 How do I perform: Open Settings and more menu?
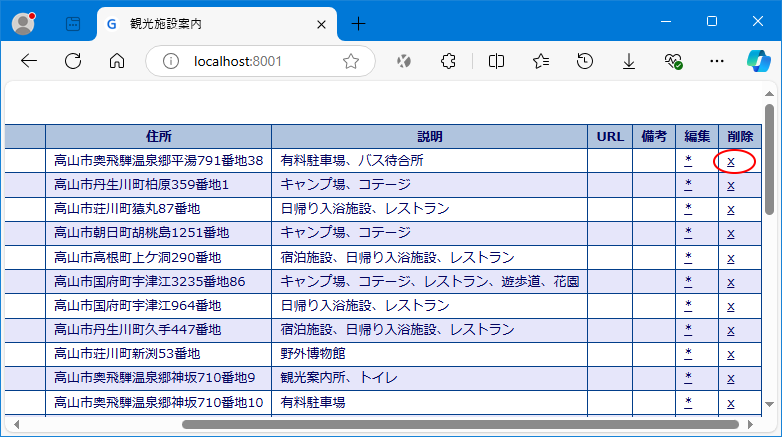point(717,61)
